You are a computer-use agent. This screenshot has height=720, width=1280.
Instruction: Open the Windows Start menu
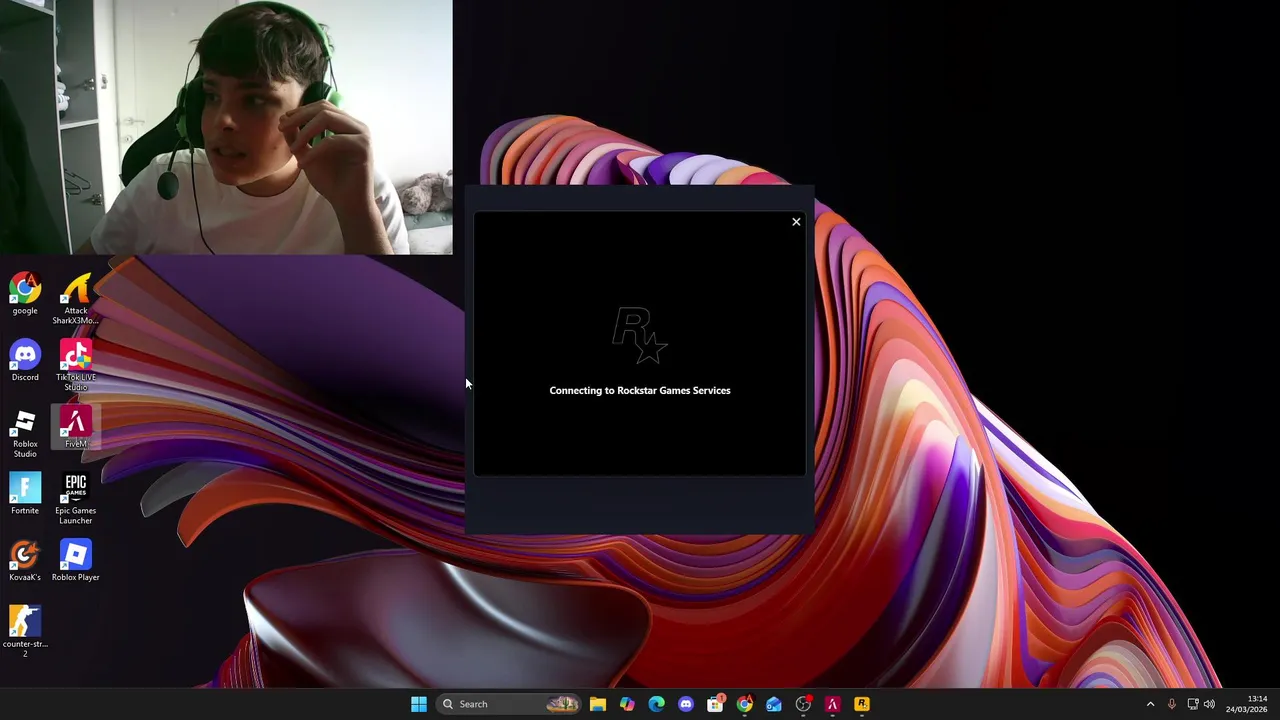(x=419, y=704)
